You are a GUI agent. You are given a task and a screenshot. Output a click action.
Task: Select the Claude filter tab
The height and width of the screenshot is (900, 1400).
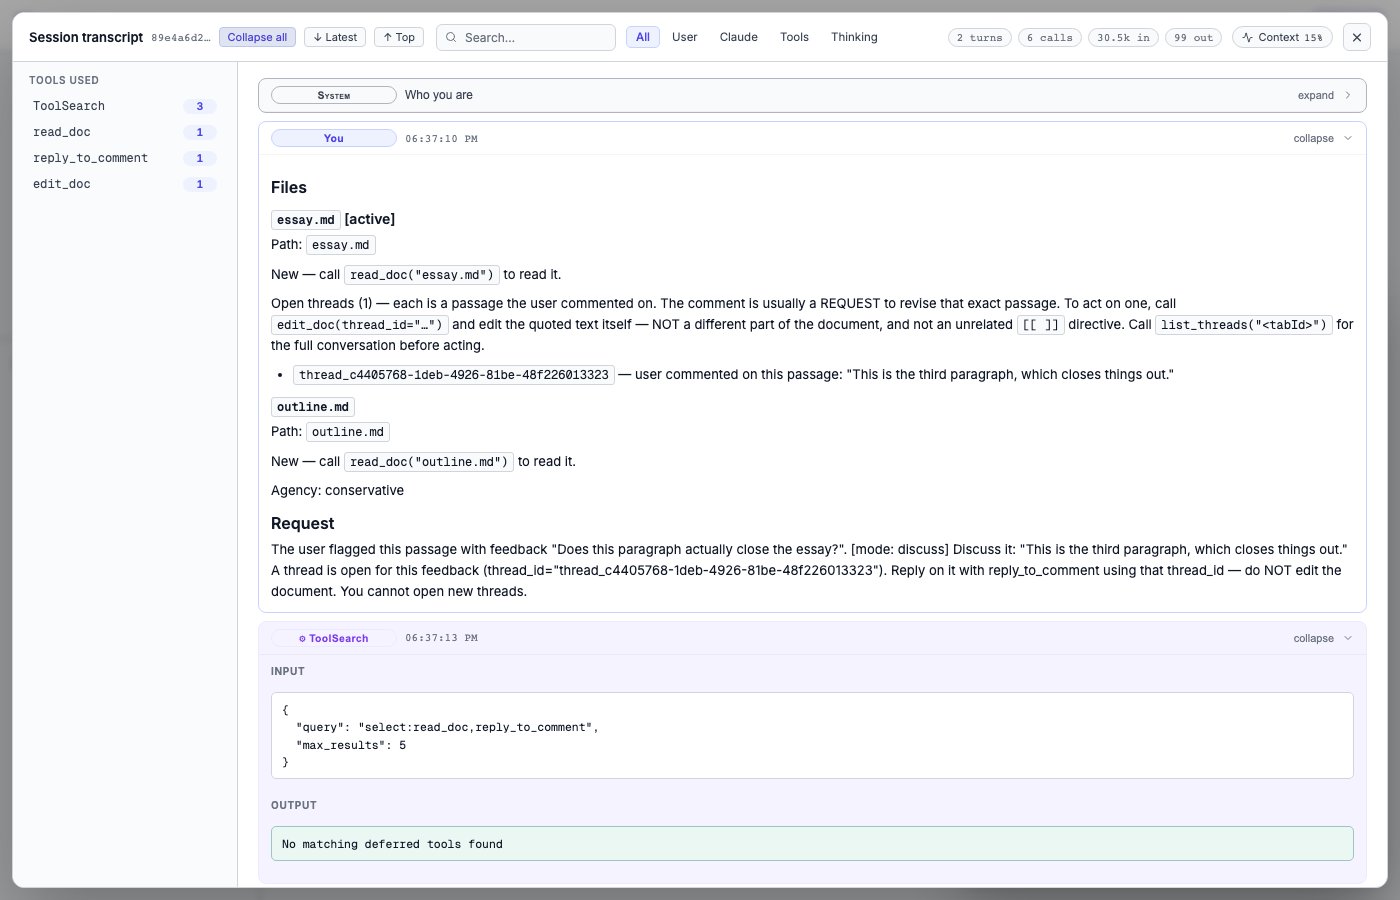[739, 37]
